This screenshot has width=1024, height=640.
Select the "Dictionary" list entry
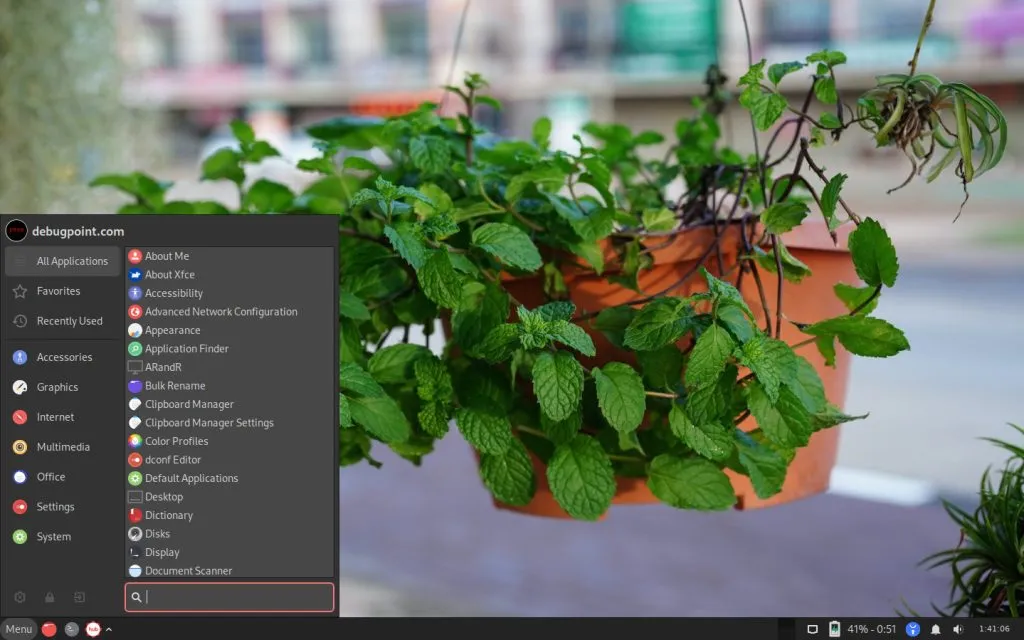229,515
